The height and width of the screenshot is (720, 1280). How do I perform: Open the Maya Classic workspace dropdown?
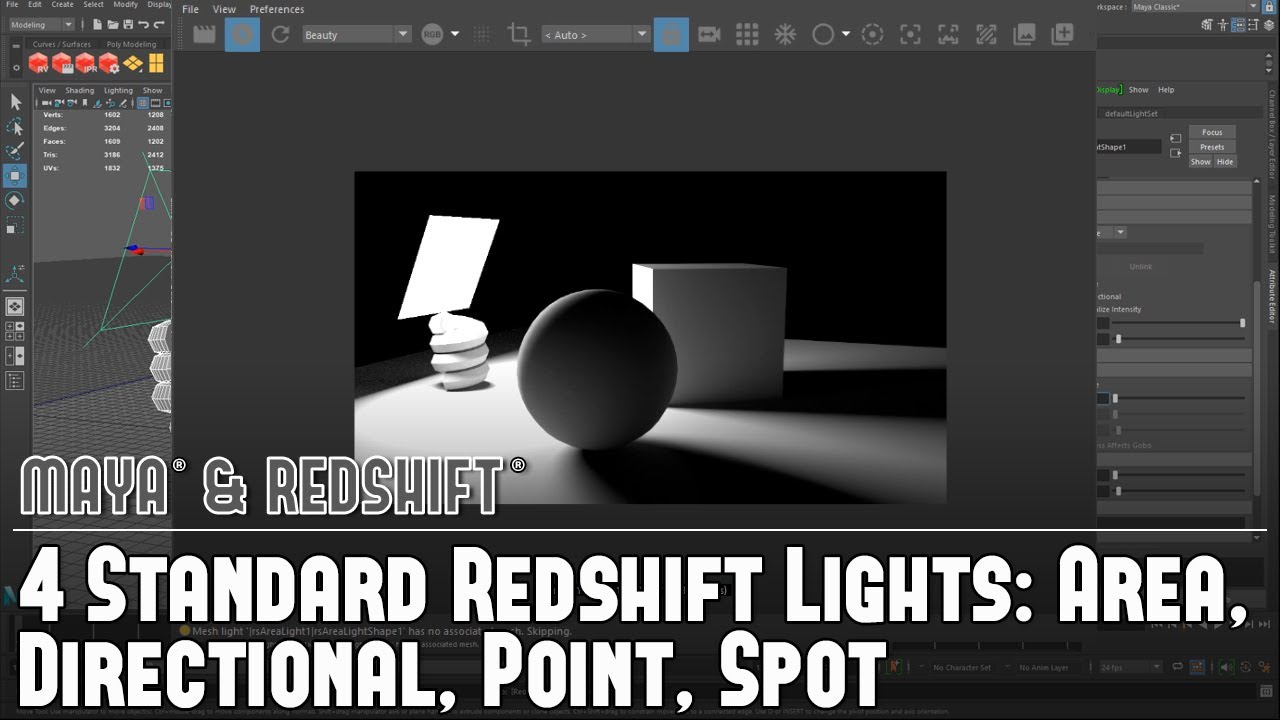pyautogui.click(x=1195, y=7)
